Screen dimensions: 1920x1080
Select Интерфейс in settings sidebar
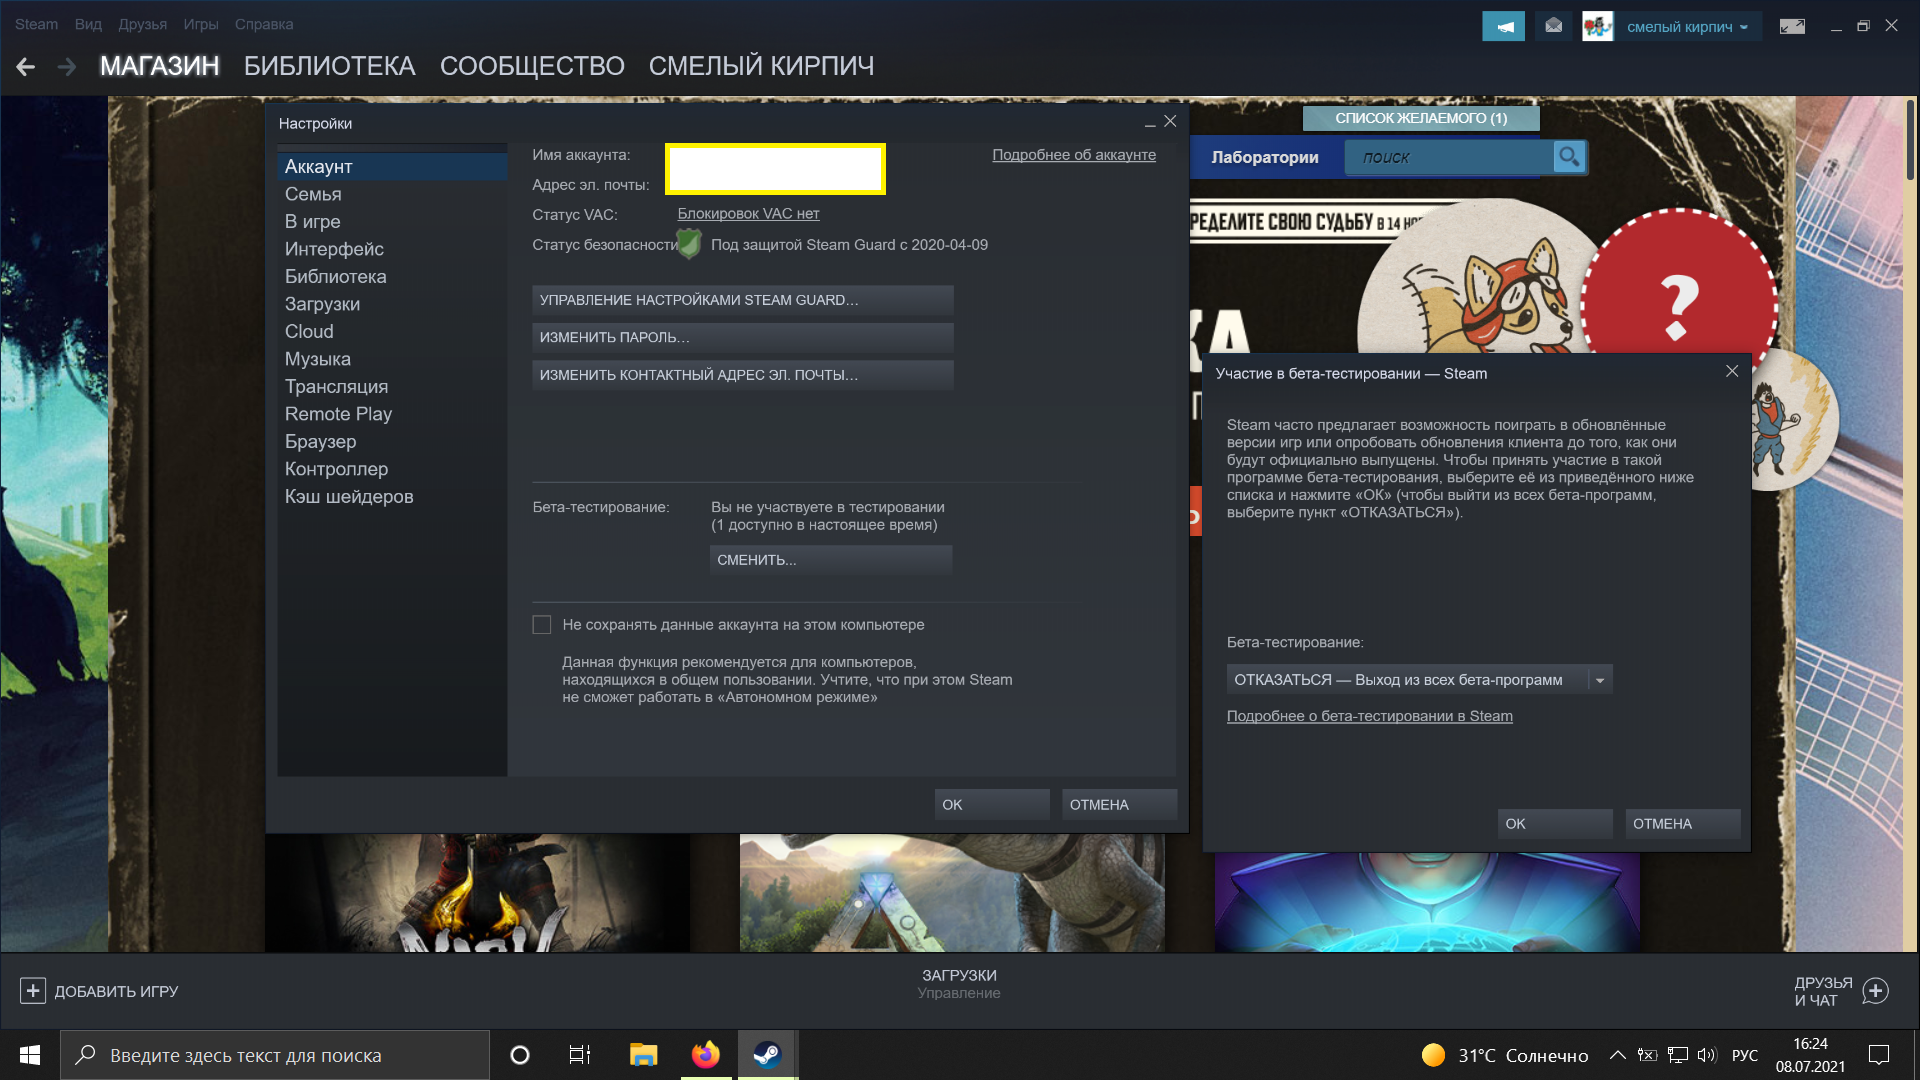coord(392,249)
